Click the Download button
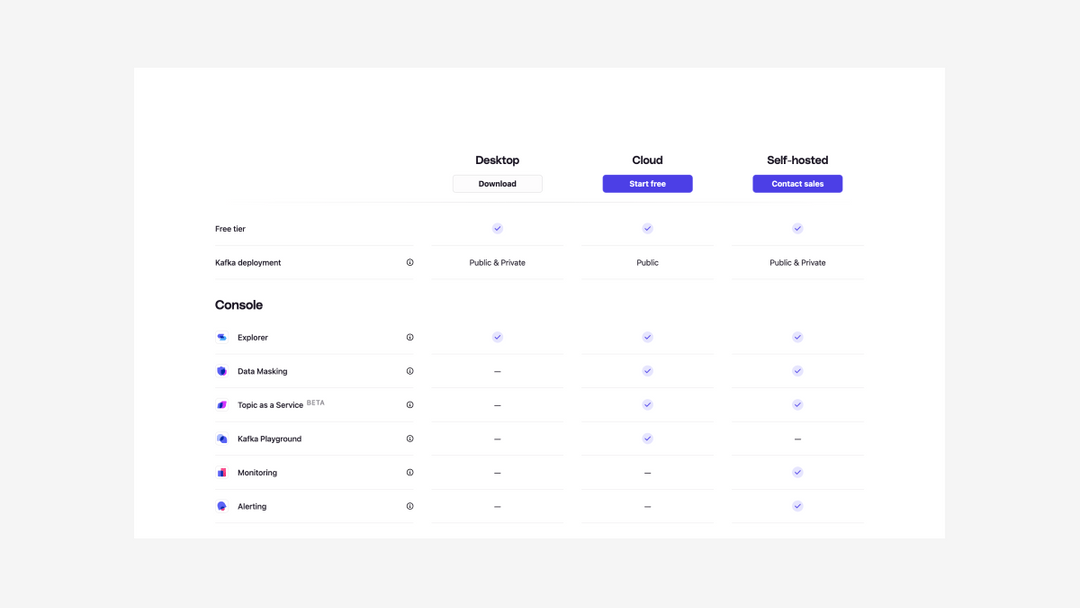 click(497, 184)
